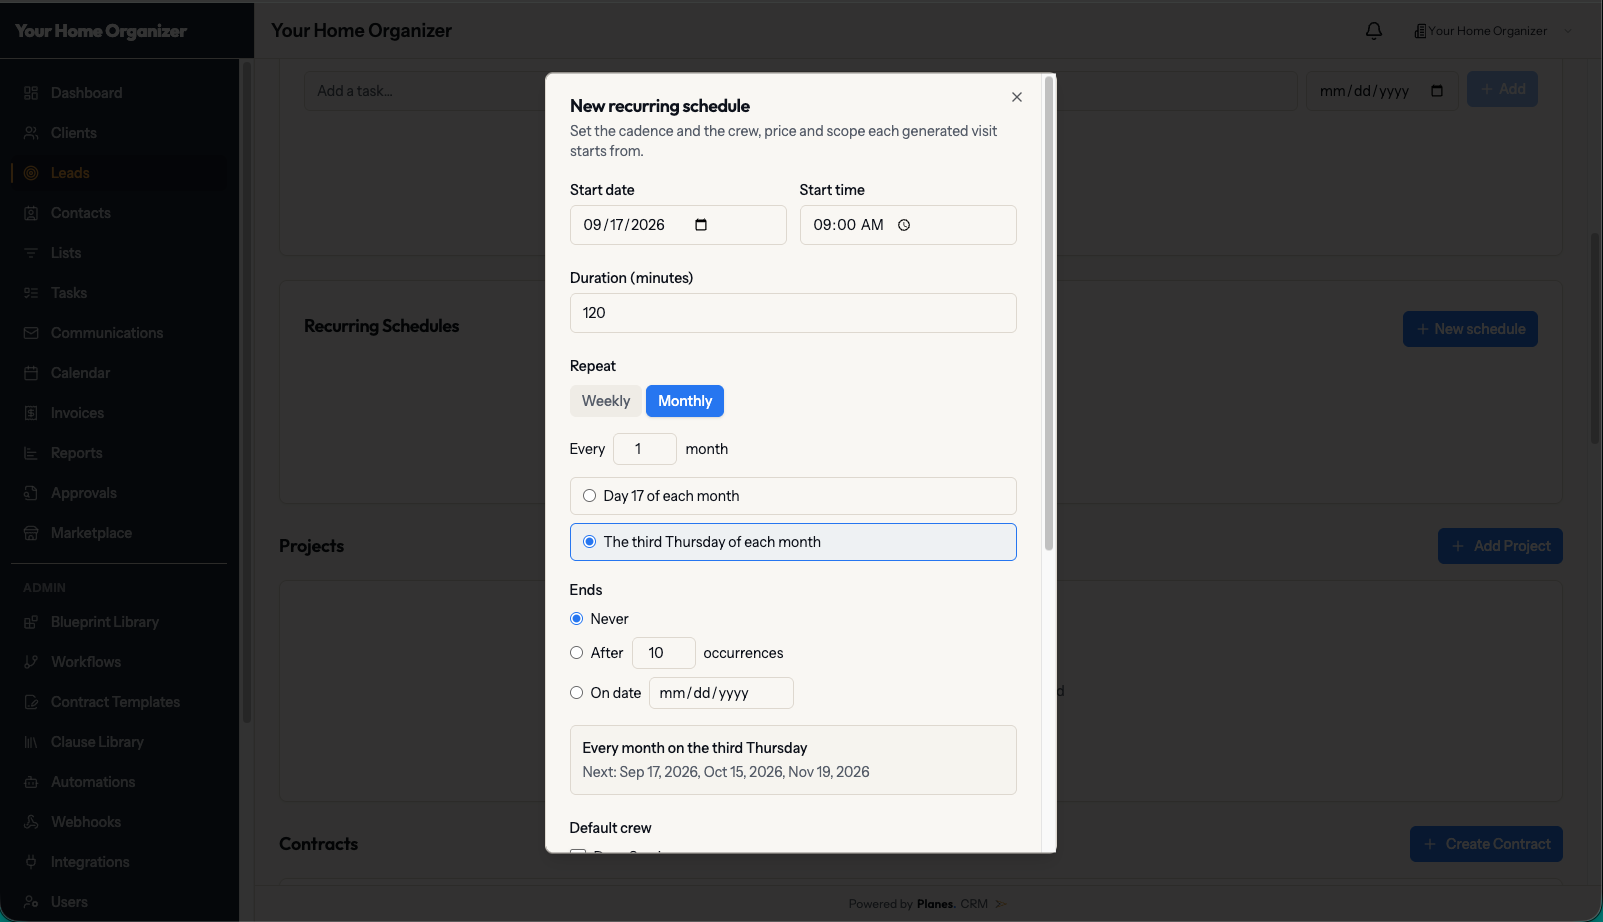Click the Contacts icon in sidebar
The image size is (1603, 922).
coord(31,213)
